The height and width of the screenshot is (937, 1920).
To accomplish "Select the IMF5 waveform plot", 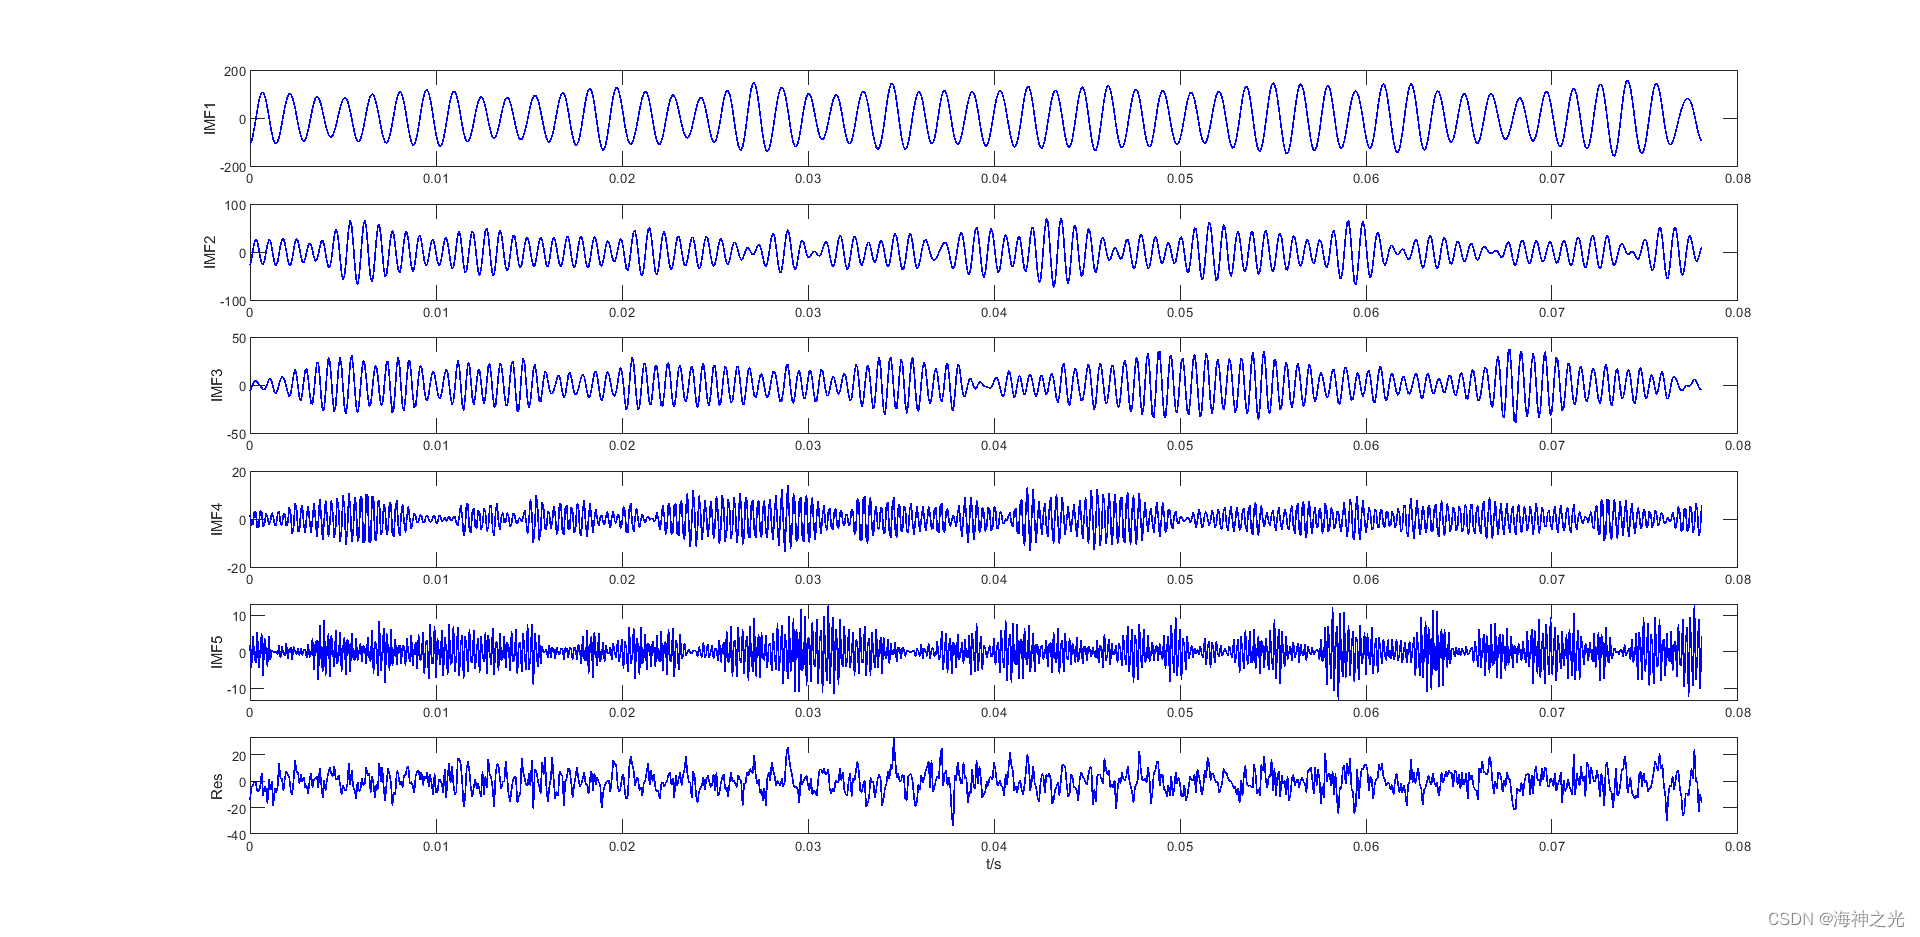I will (993, 652).
